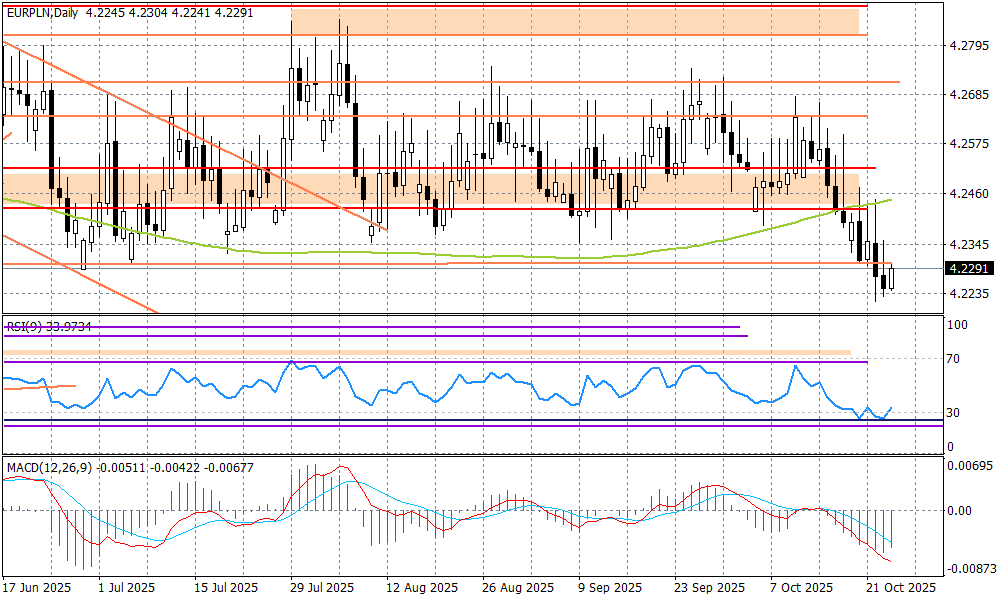Viewport: 1000px width, 600px height.
Task: Click the 4.2795 price axis level
Action: click(968, 45)
